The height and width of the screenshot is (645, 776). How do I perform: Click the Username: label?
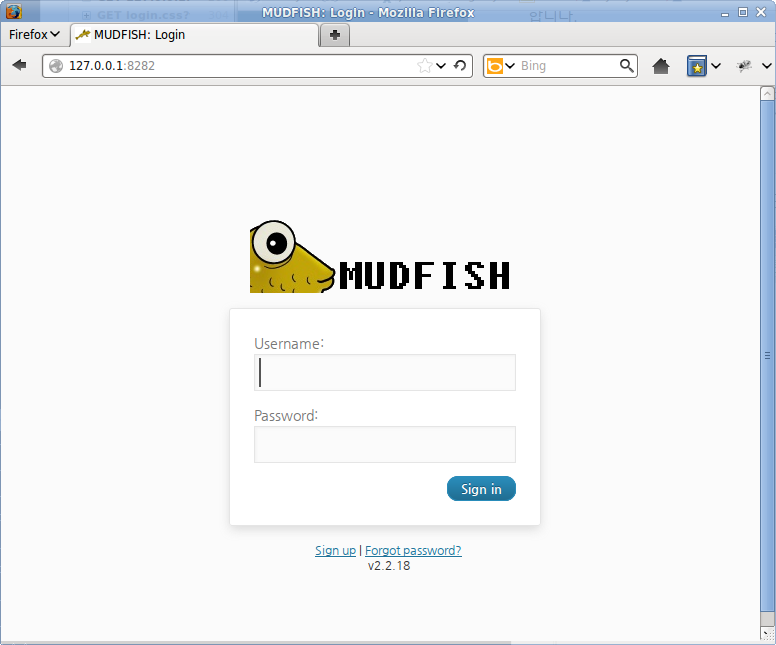pos(289,344)
